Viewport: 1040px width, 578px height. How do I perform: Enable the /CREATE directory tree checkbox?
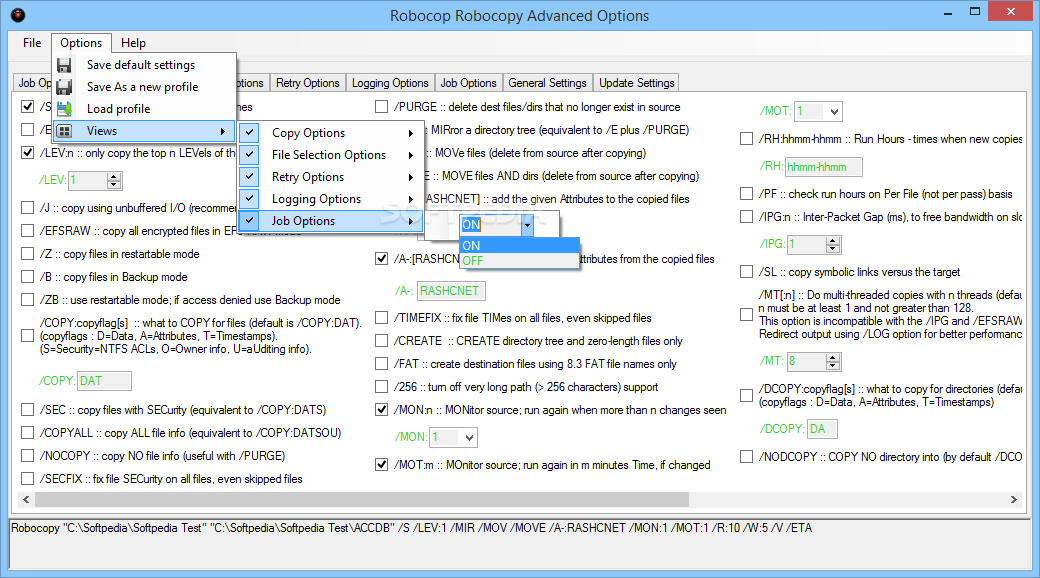point(381,340)
